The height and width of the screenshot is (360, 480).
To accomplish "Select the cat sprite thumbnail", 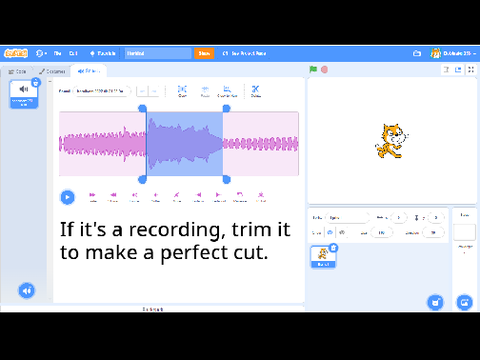I will pos(323,257).
